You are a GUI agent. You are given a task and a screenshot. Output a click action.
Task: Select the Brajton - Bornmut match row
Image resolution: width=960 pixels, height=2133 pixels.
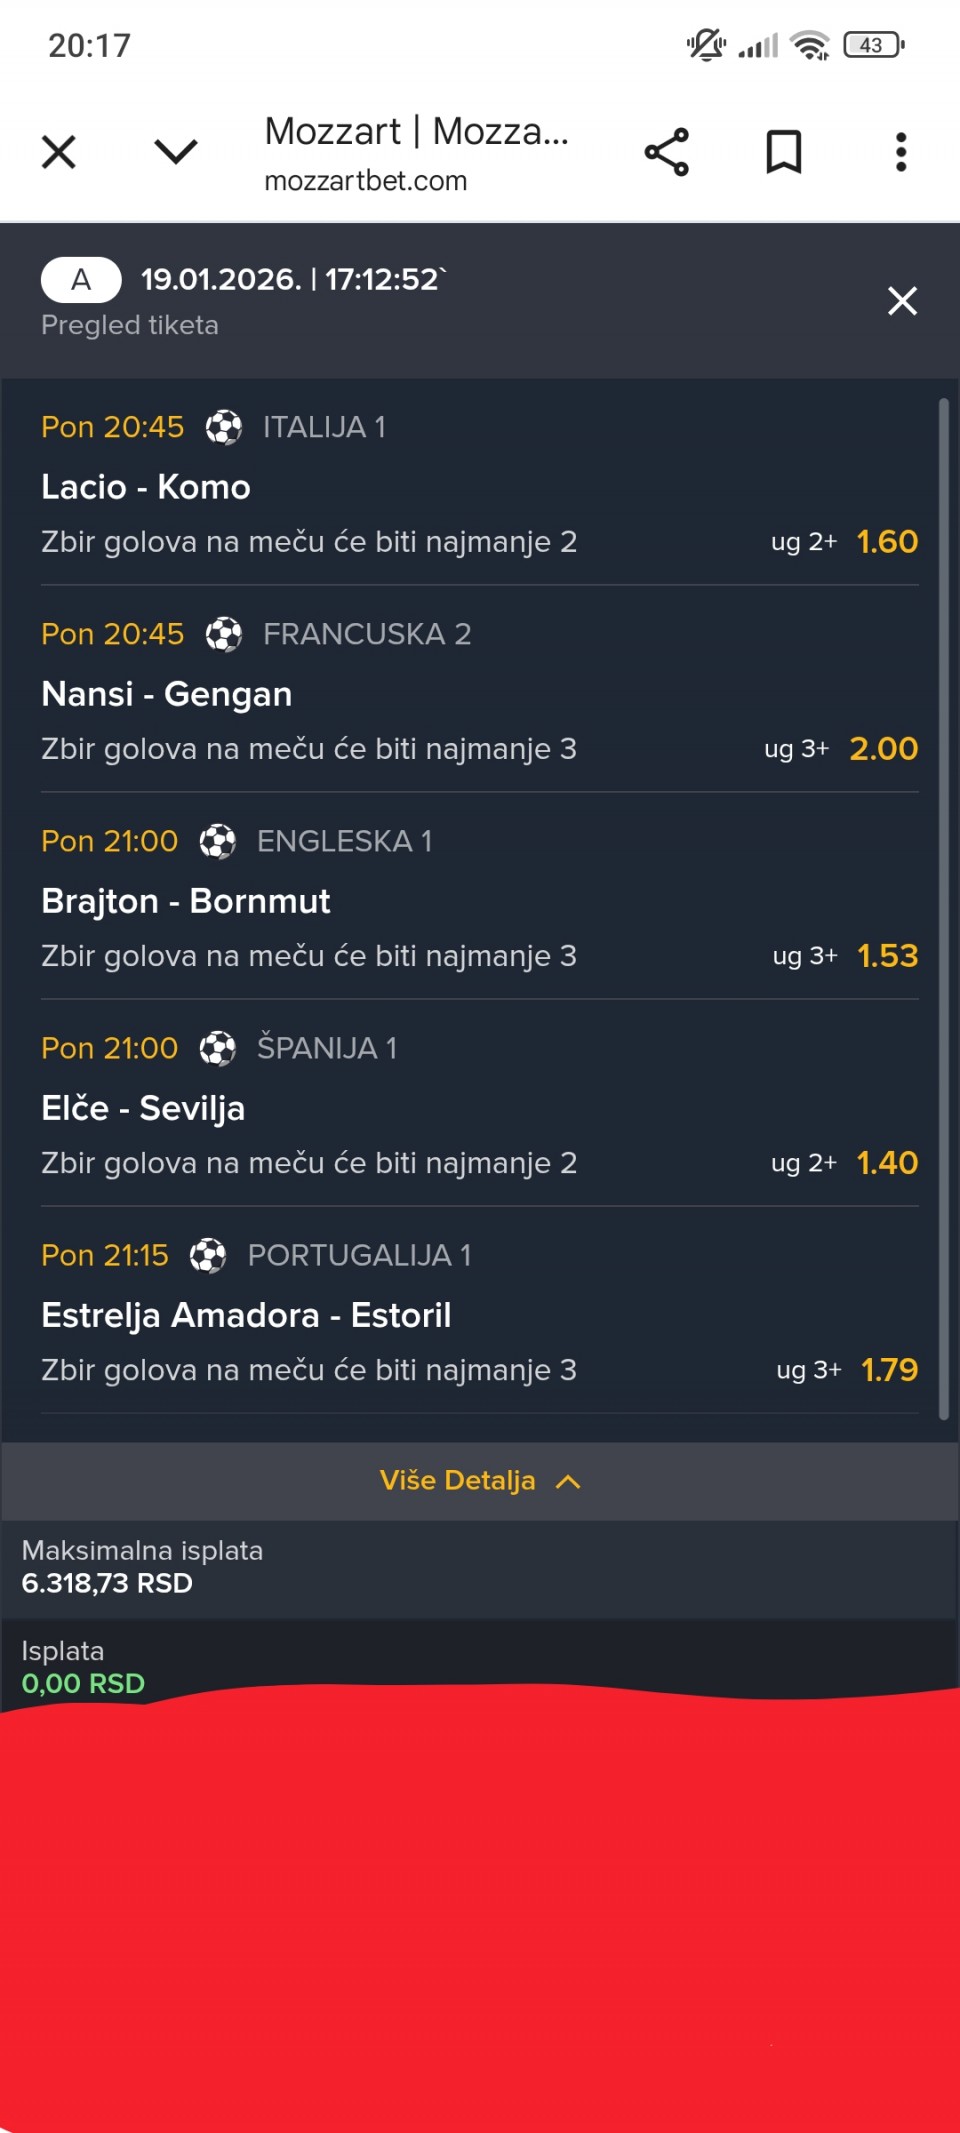(186, 901)
